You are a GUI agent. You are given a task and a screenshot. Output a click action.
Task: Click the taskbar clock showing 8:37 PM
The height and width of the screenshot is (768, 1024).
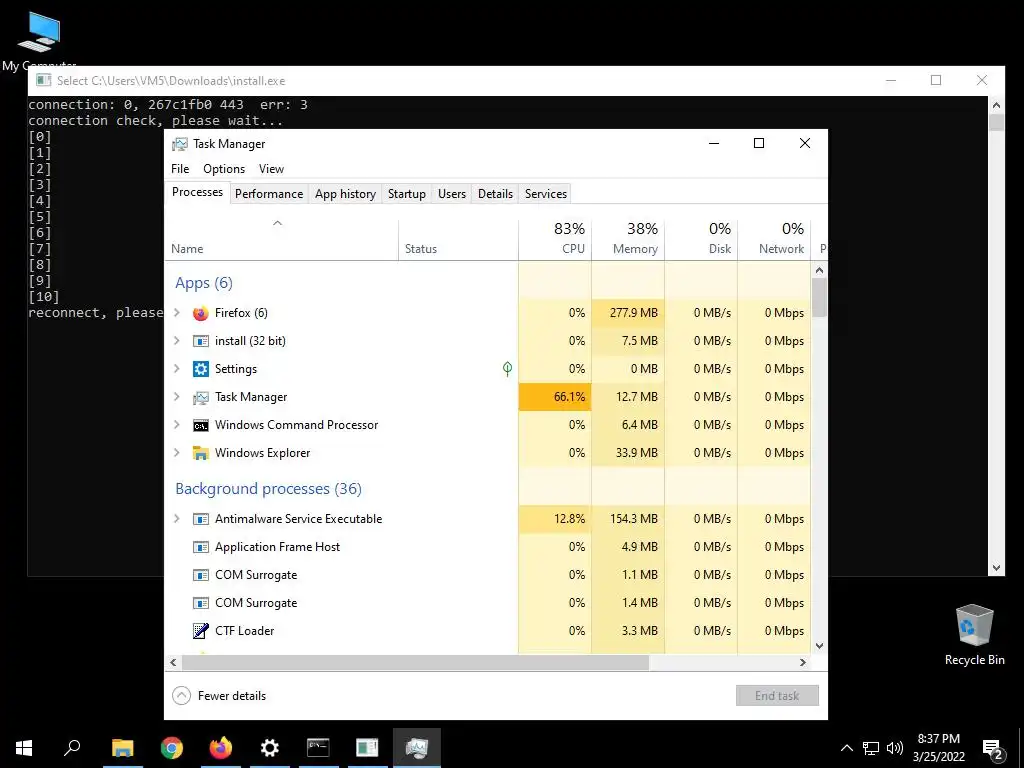click(938, 748)
